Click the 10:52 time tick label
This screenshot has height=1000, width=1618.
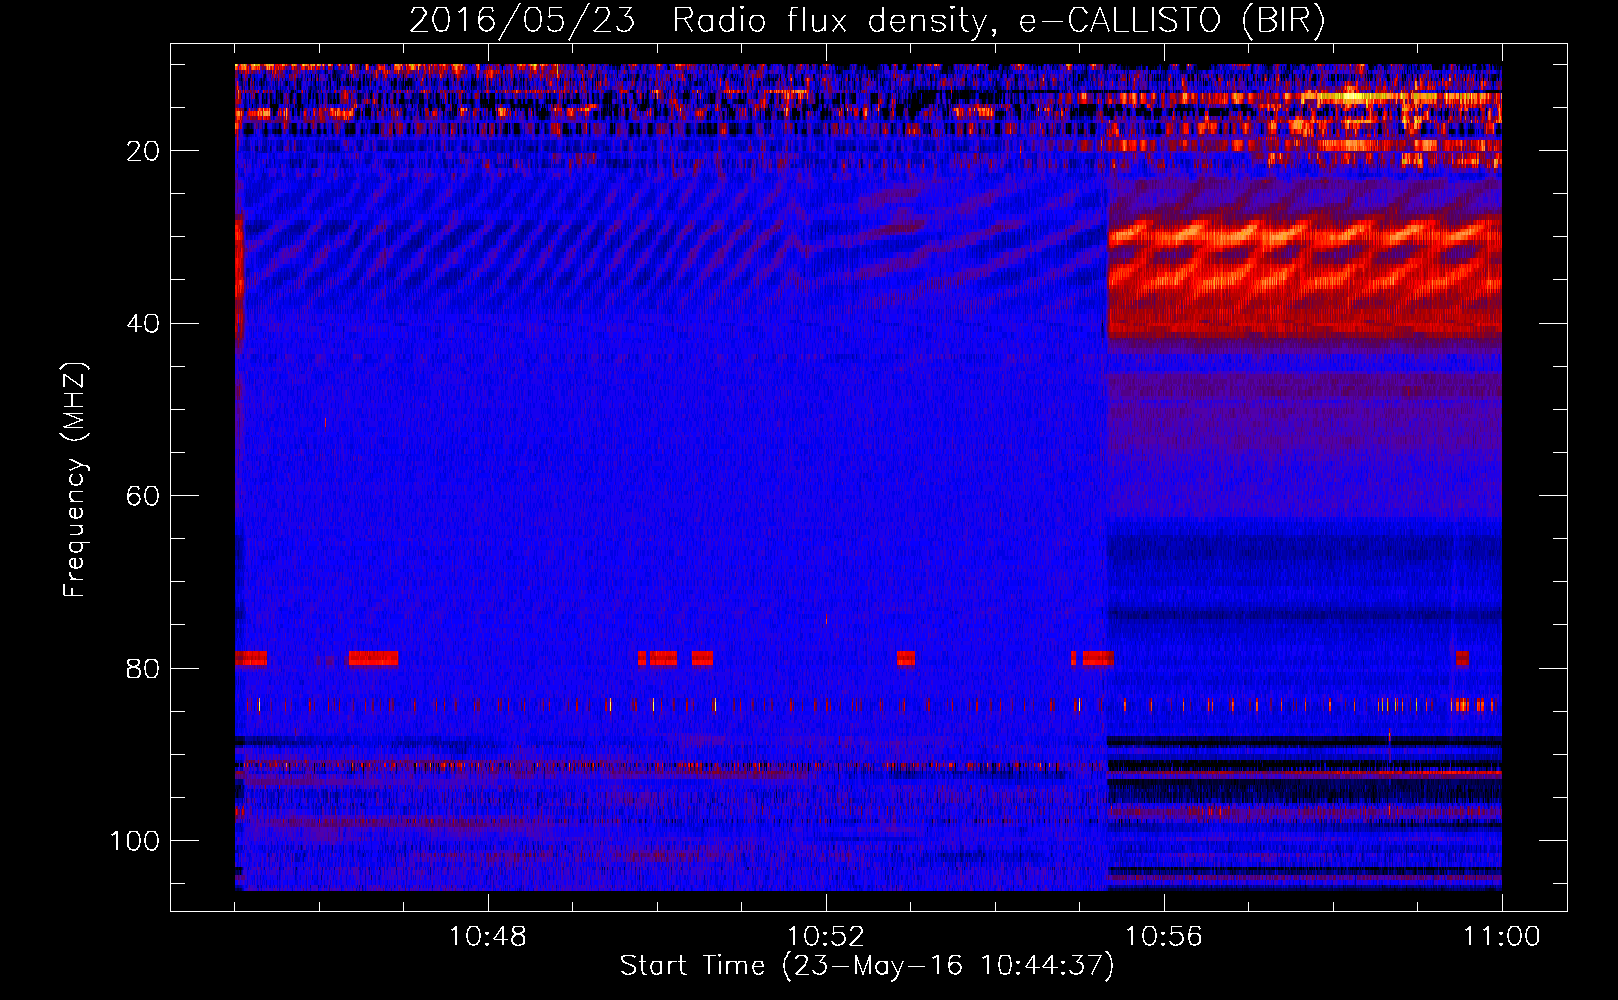click(826, 937)
